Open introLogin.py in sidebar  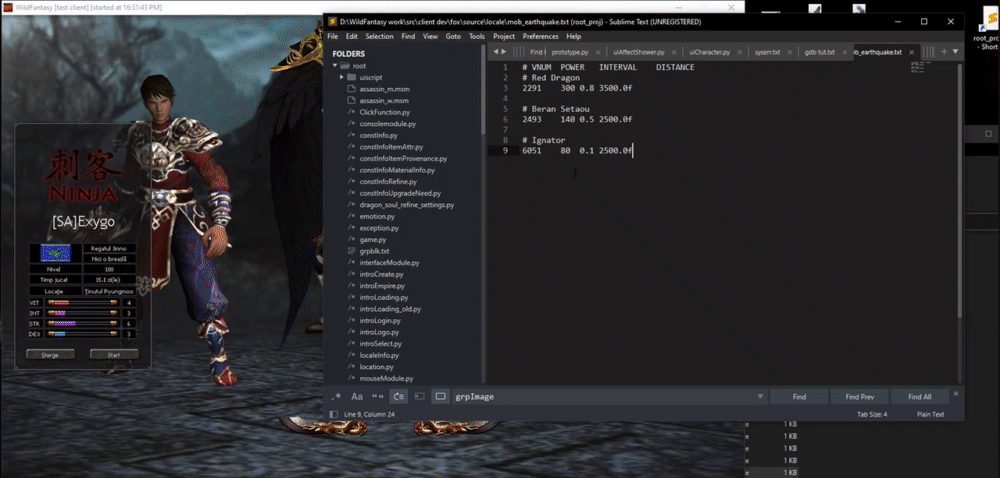(379, 321)
